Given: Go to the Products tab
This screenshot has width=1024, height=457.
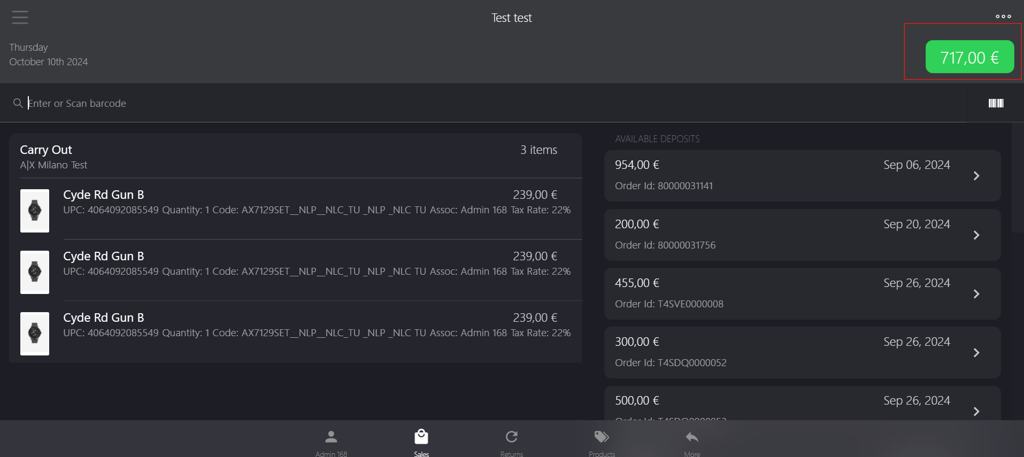Looking at the screenshot, I should pos(601,443).
